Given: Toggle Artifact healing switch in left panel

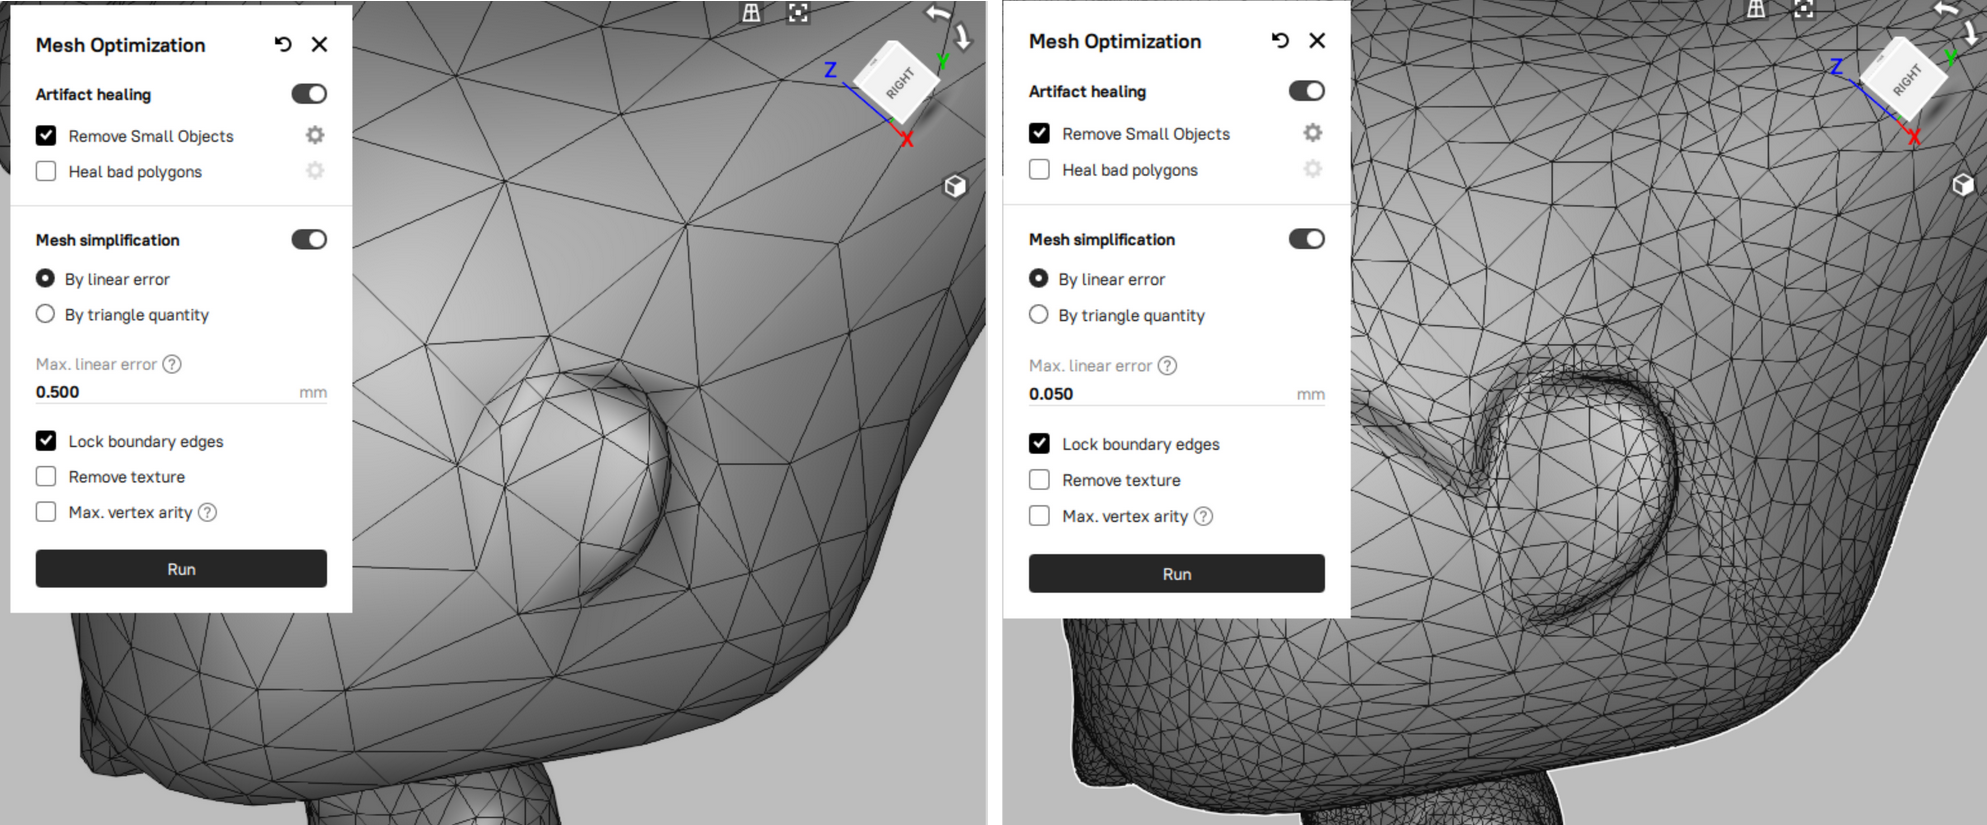Looking at the screenshot, I should point(309,94).
